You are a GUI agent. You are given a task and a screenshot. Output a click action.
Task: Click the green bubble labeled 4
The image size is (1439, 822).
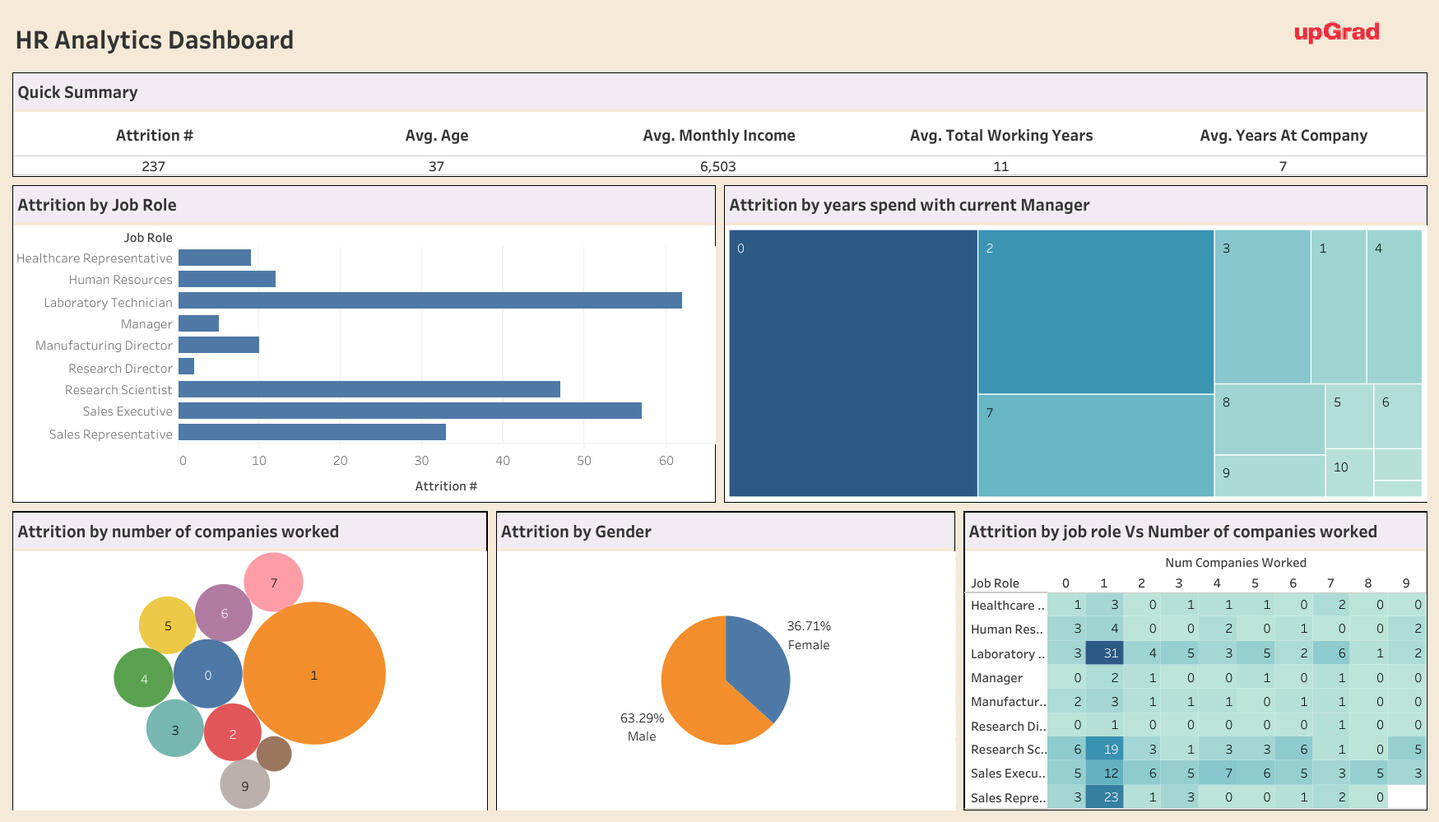pos(144,679)
